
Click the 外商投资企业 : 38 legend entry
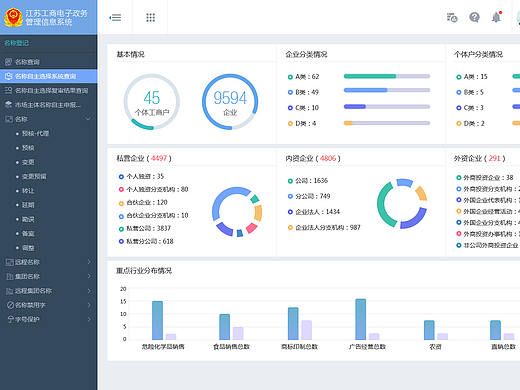(485, 178)
